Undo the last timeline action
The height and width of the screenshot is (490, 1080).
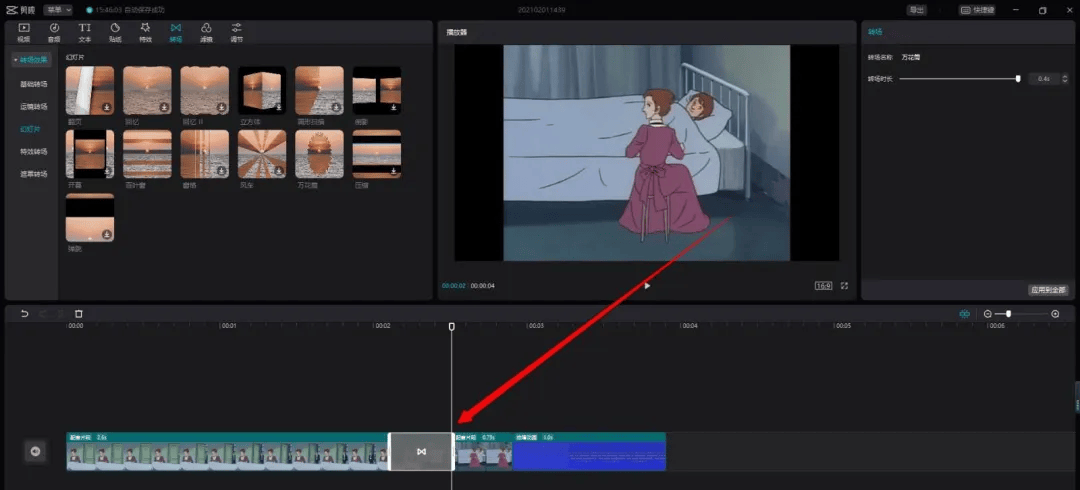coord(25,314)
